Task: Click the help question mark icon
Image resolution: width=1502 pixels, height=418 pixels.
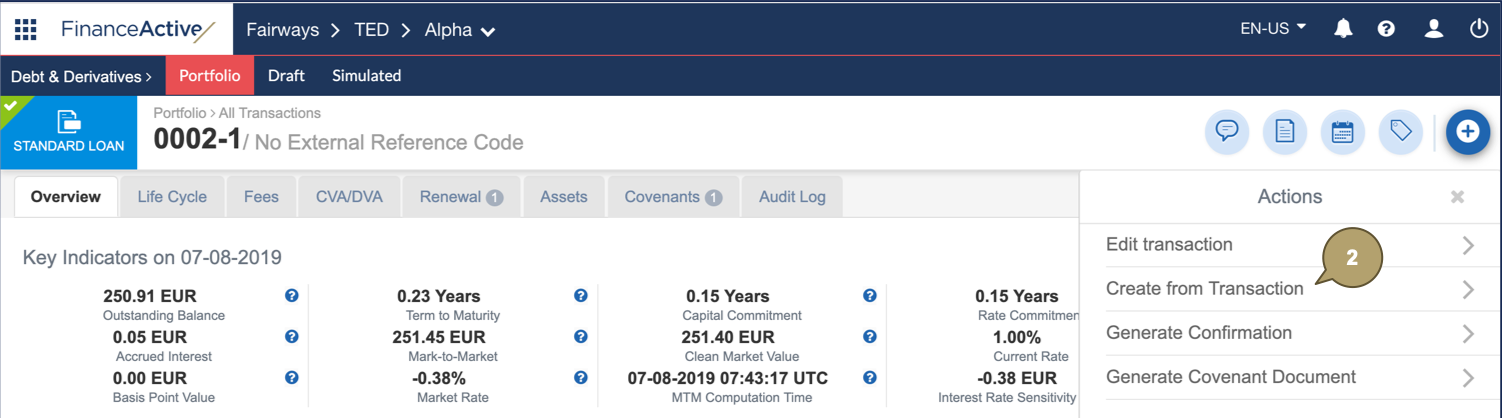Action: pos(1386,29)
